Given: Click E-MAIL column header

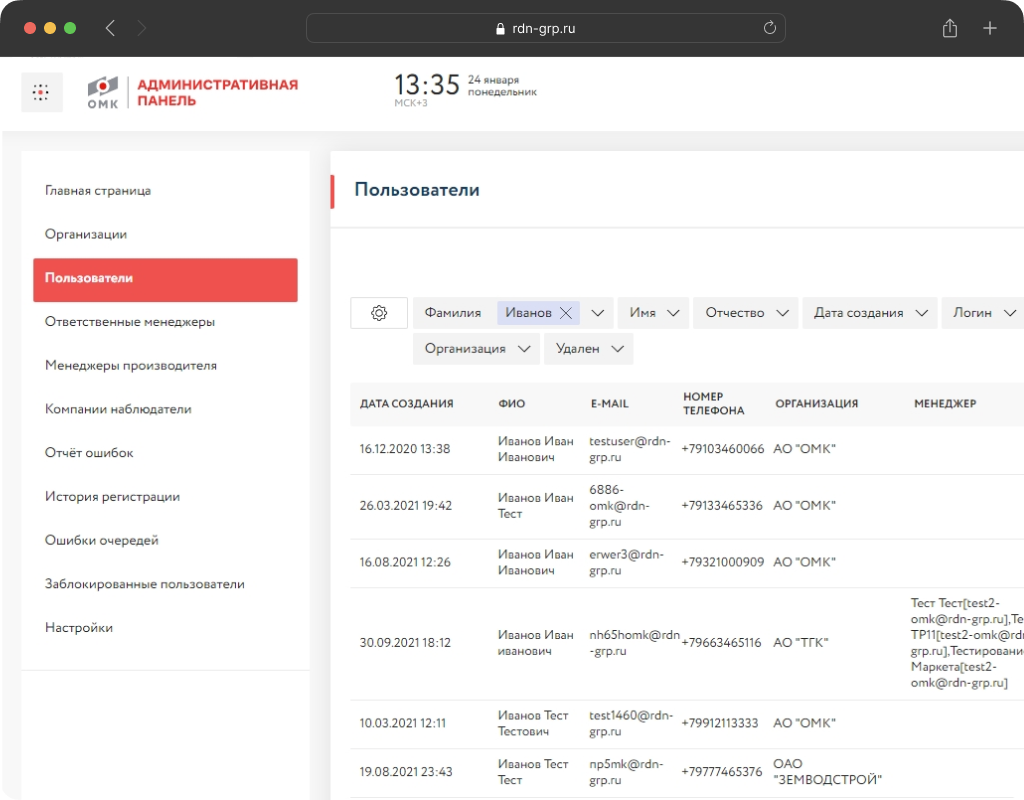Looking at the screenshot, I should tap(609, 404).
